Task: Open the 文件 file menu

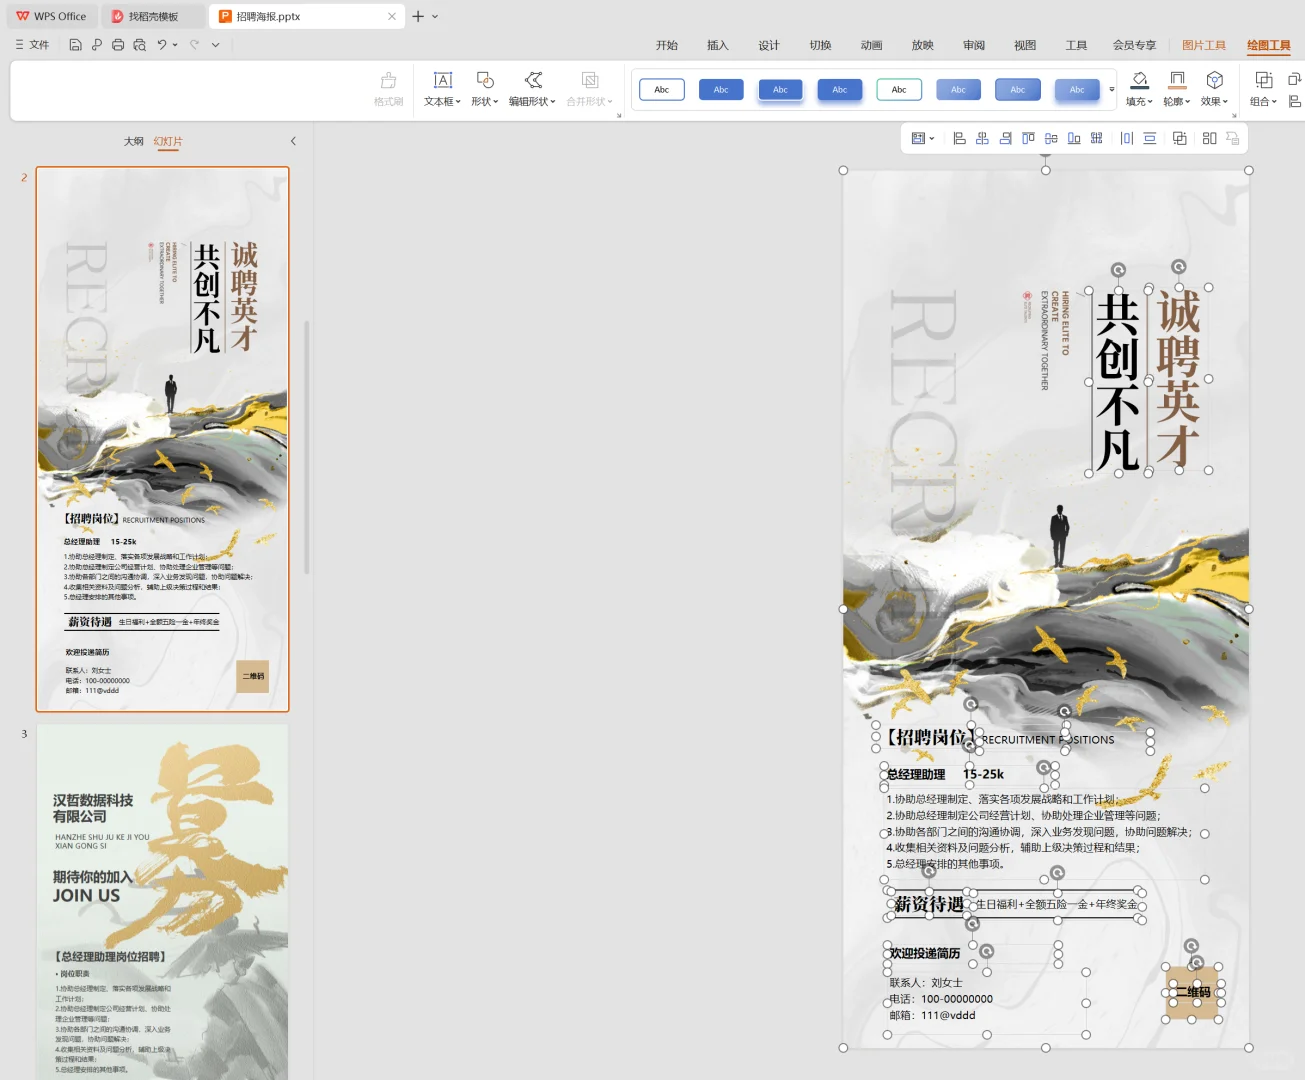Action: pyautogui.click(x=32, y=45)
